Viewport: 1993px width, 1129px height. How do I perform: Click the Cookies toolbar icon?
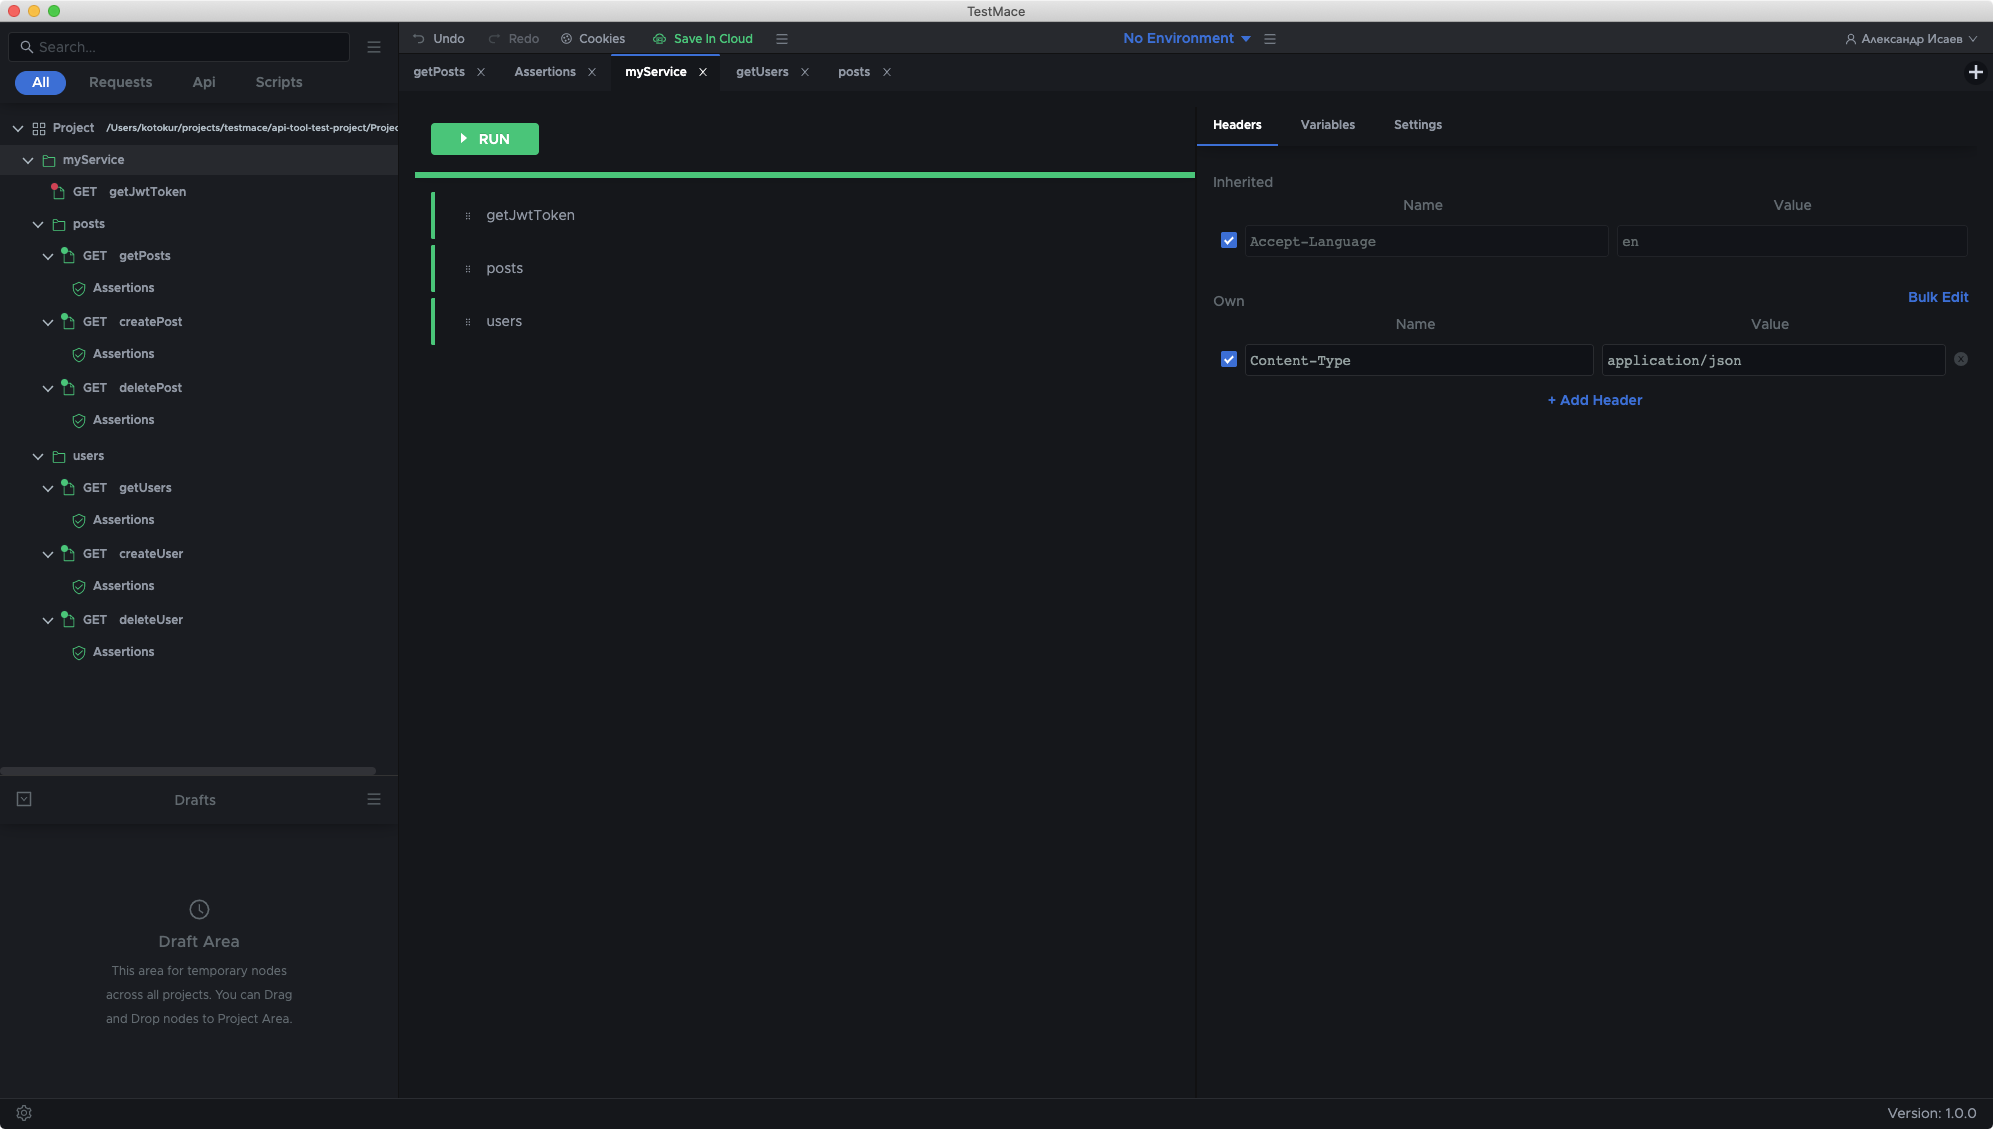566,39
